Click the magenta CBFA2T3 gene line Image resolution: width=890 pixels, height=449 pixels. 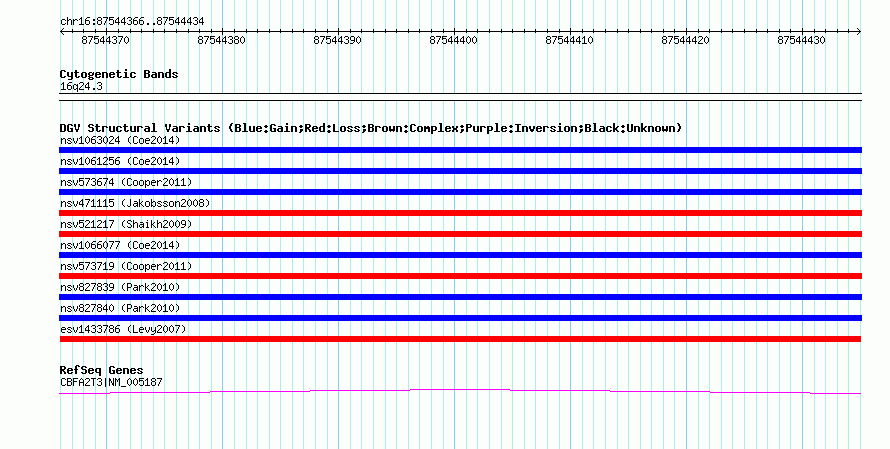point(460,391)
